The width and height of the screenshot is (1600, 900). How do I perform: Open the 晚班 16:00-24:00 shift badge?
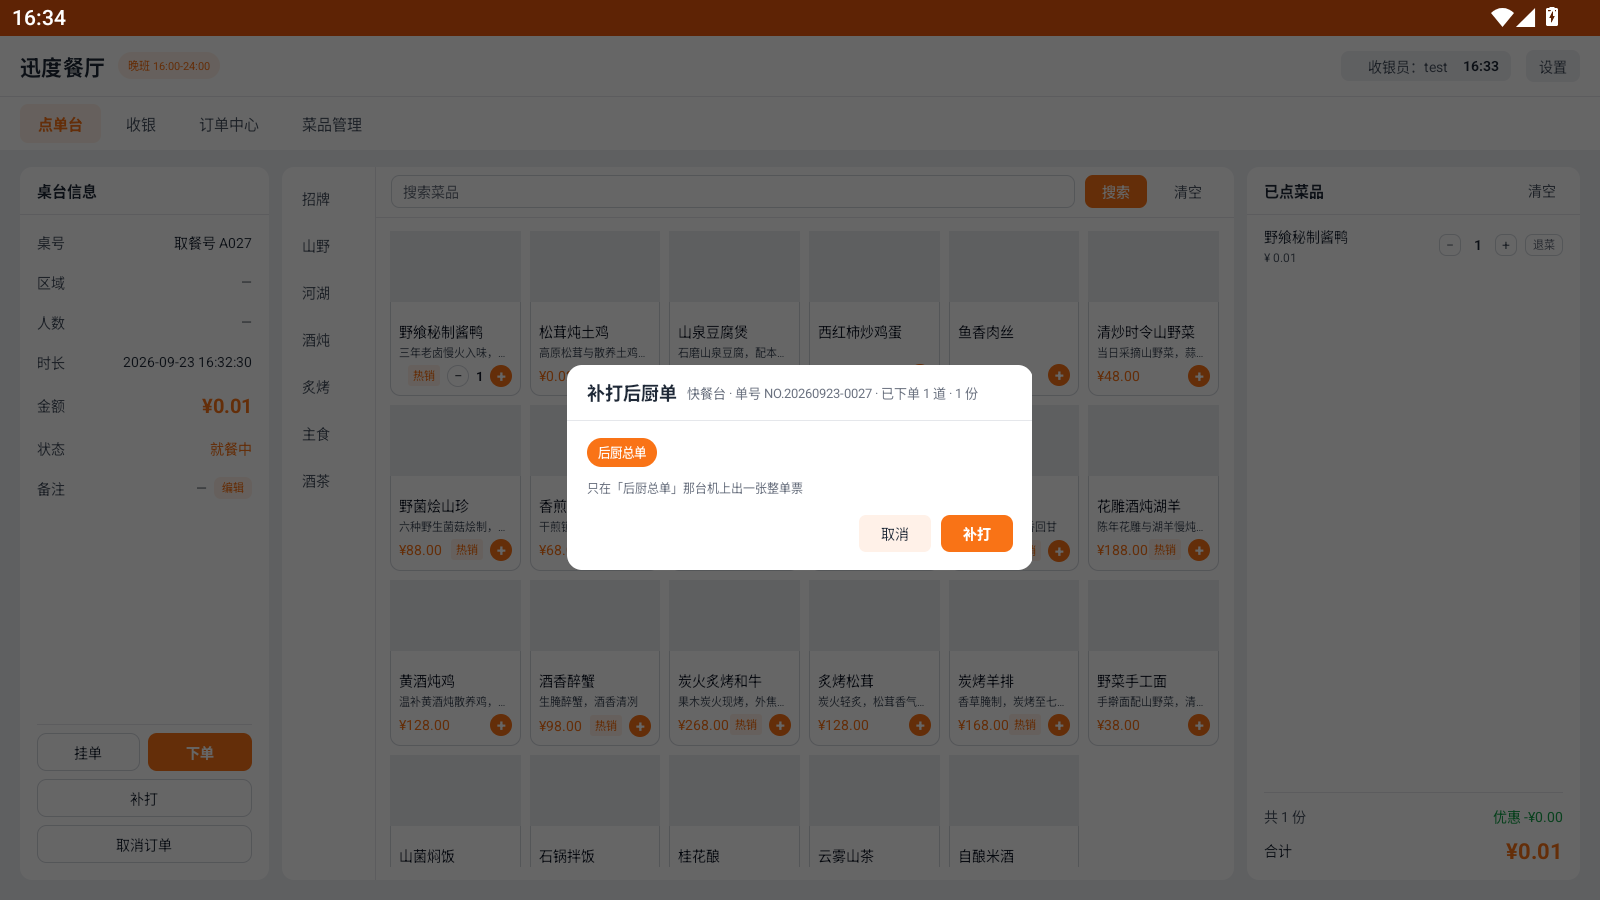click(169, 66)
